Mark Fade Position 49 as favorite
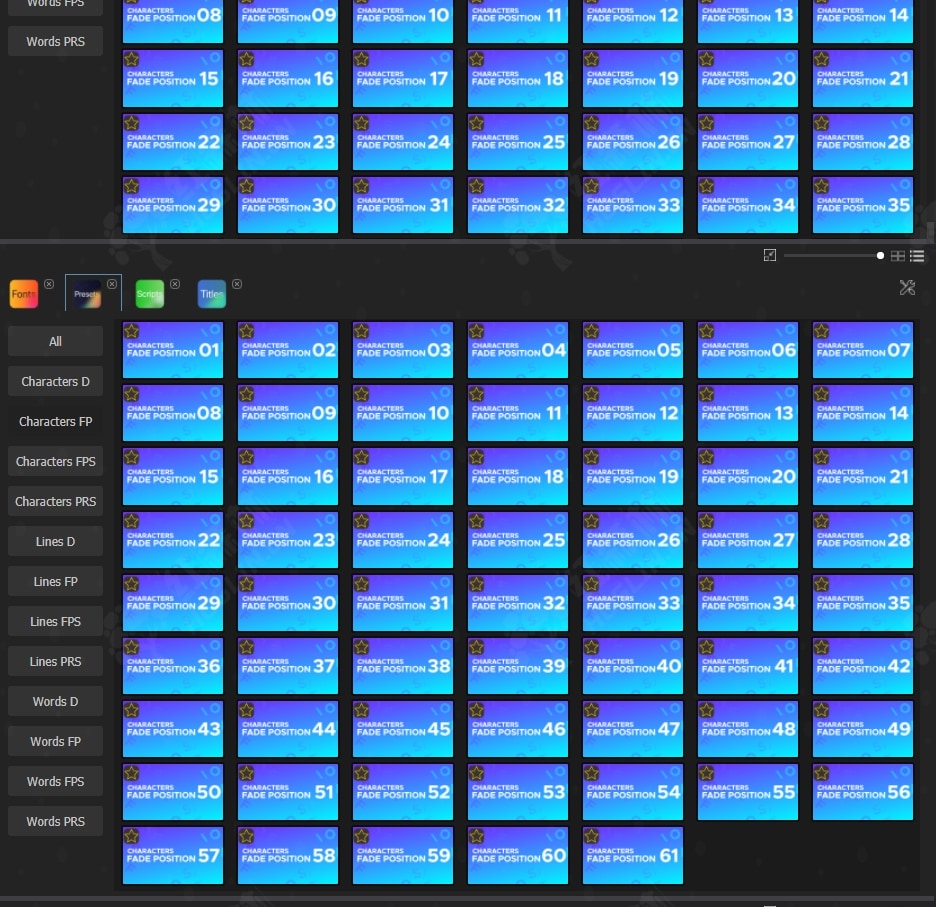The width and height of the screenshot is (936, 907). tap(821, 710)
